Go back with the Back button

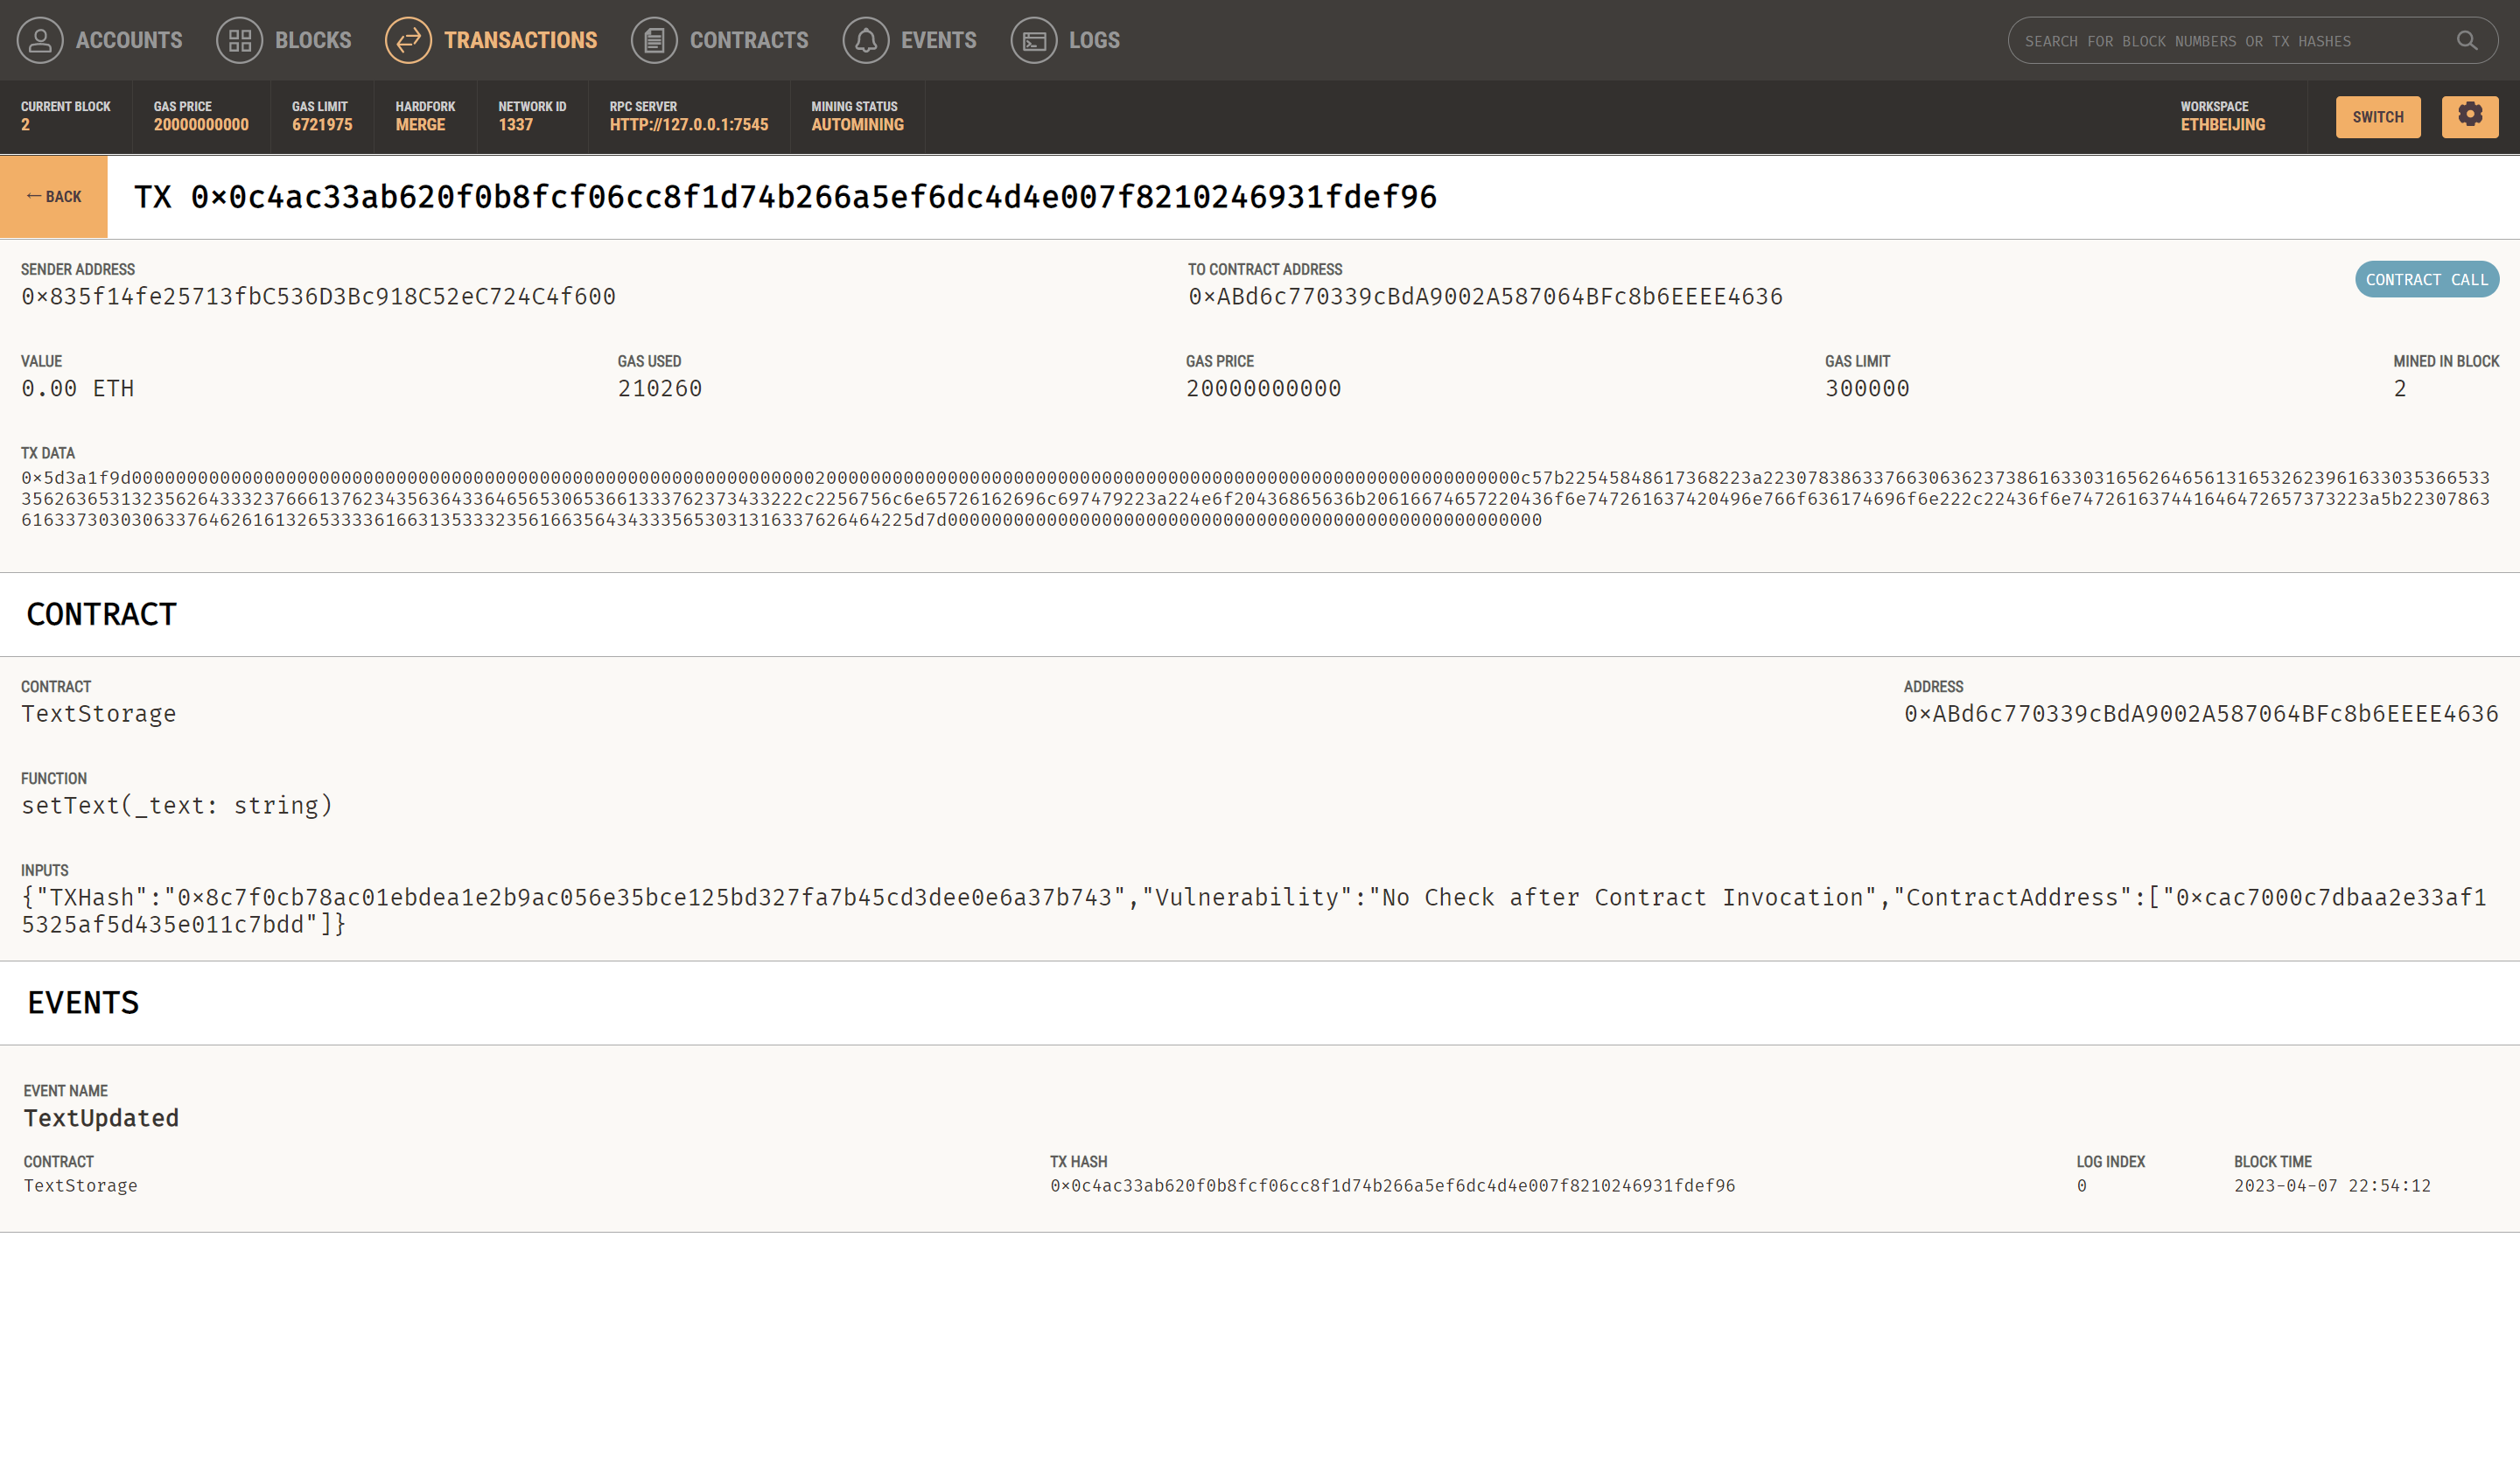coord(54,196)
